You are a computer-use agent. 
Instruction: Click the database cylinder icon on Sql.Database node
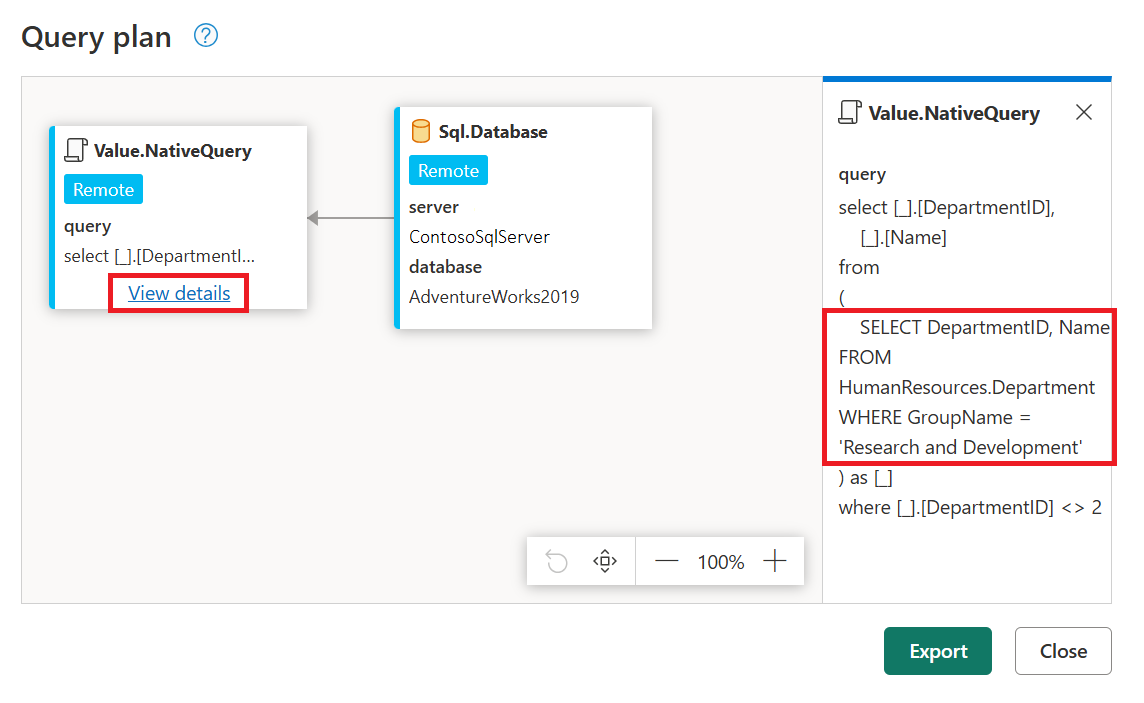point(419,131)
